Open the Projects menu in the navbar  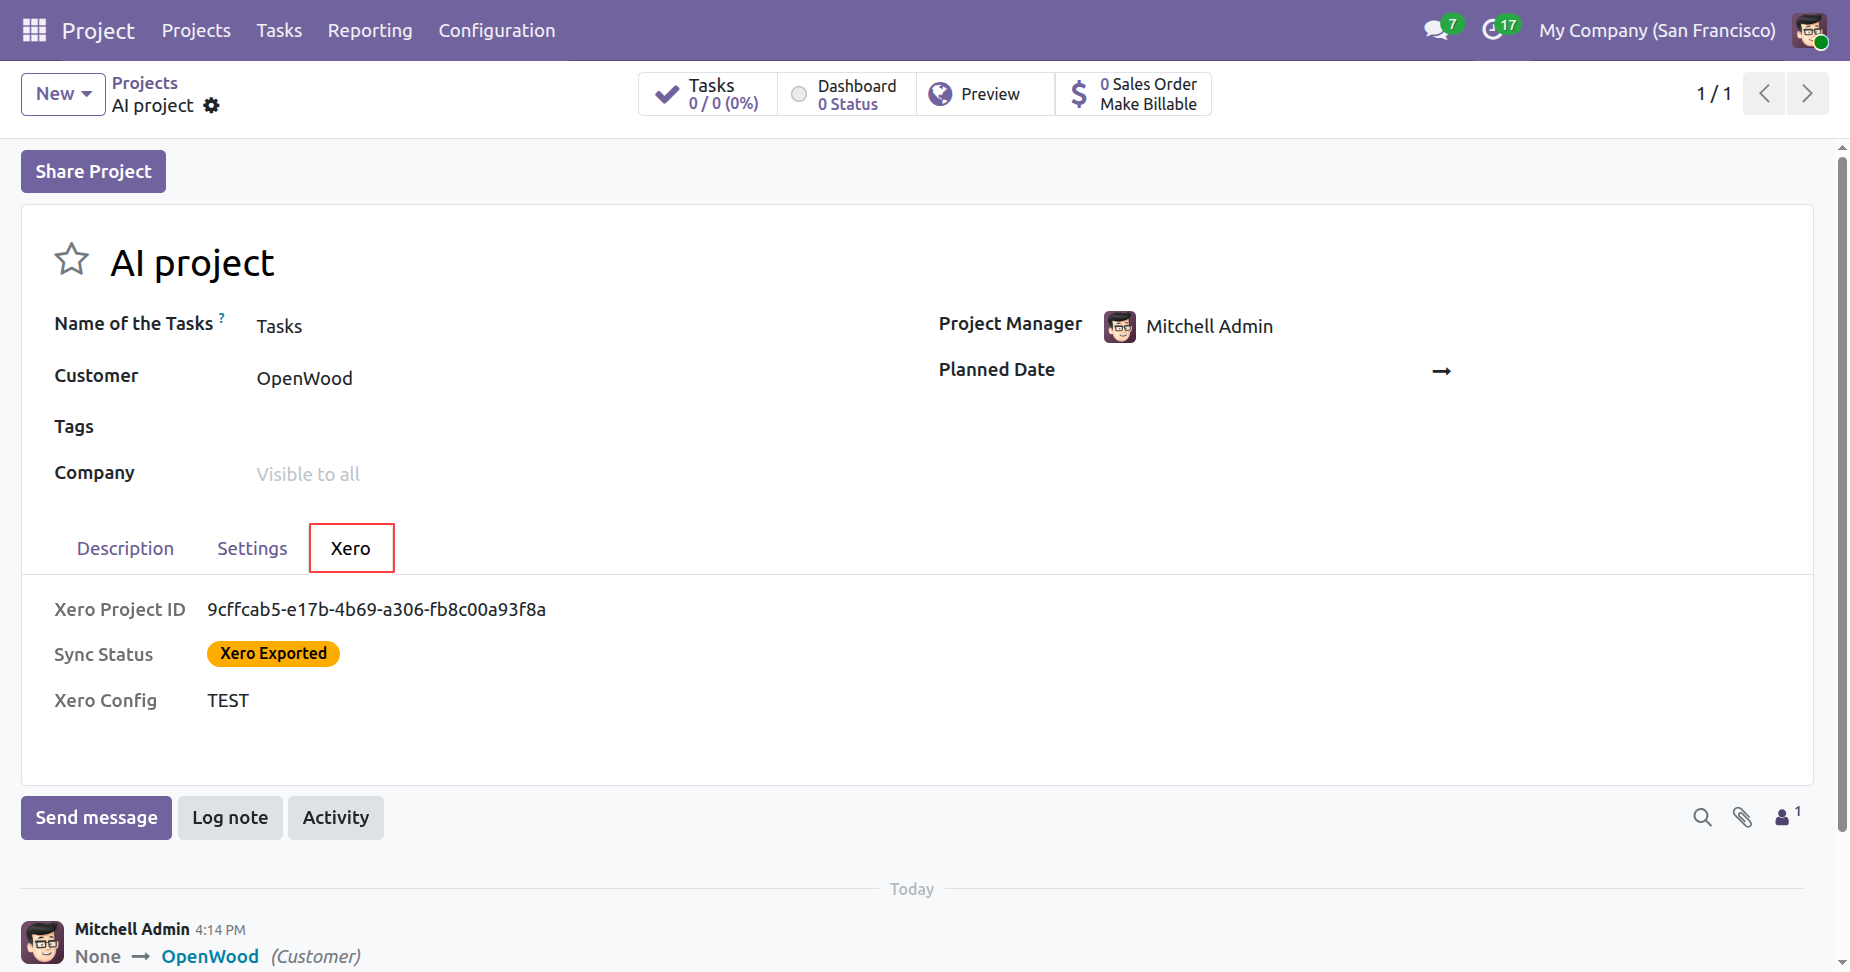pos(196,30)
